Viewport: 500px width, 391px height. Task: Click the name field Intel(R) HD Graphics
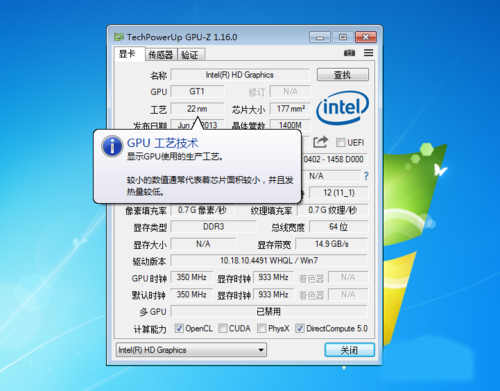pyautogui.click(x=240, y=75)
